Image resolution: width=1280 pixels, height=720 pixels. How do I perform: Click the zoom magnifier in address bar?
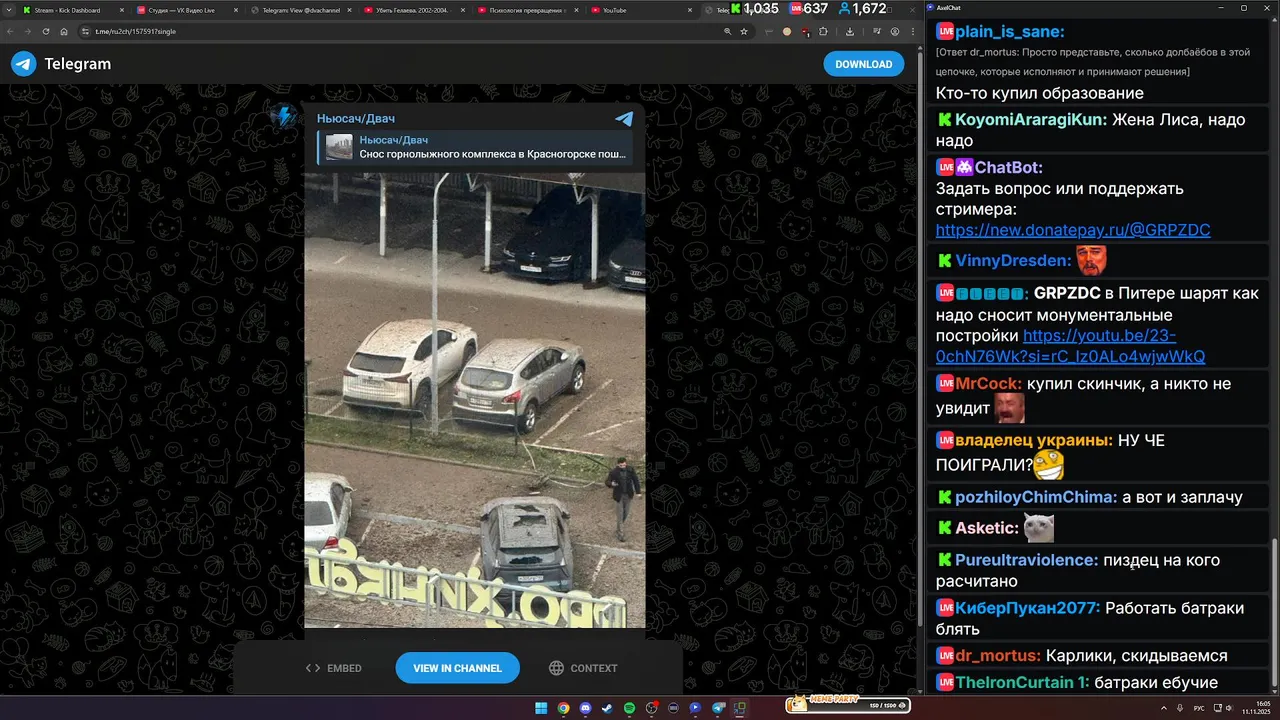(x=727, y=31)
